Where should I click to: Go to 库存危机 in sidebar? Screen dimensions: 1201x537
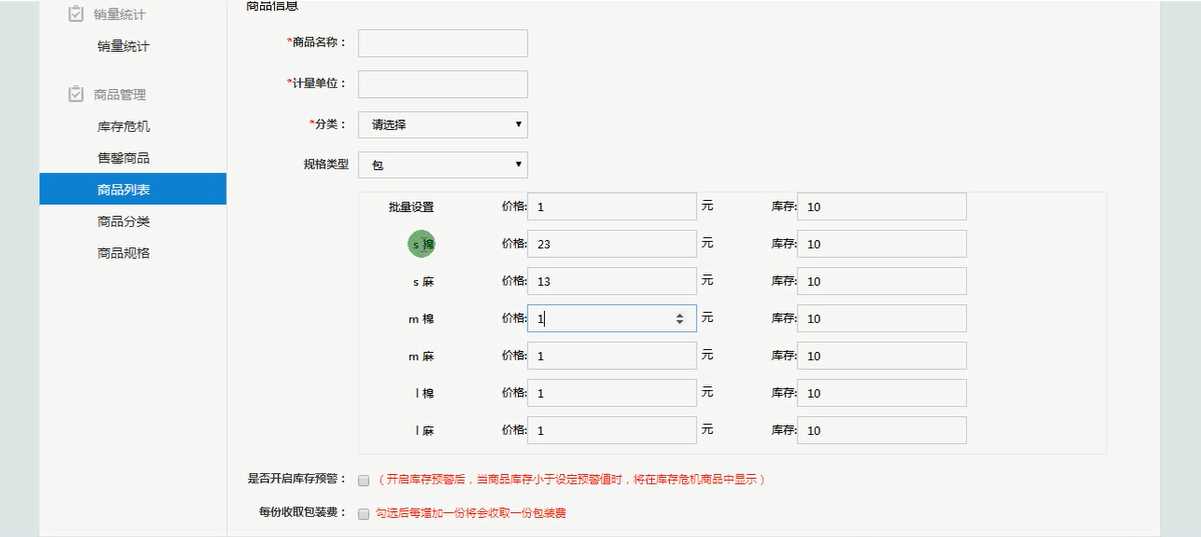[x=123, y=126]
